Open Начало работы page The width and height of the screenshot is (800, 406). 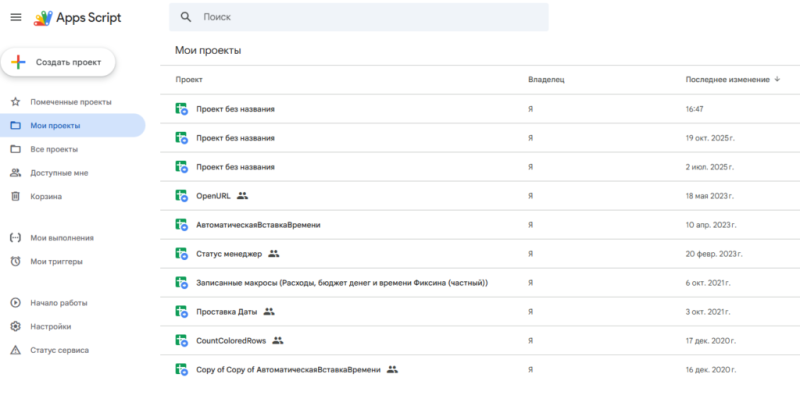[x=59, y=303]
